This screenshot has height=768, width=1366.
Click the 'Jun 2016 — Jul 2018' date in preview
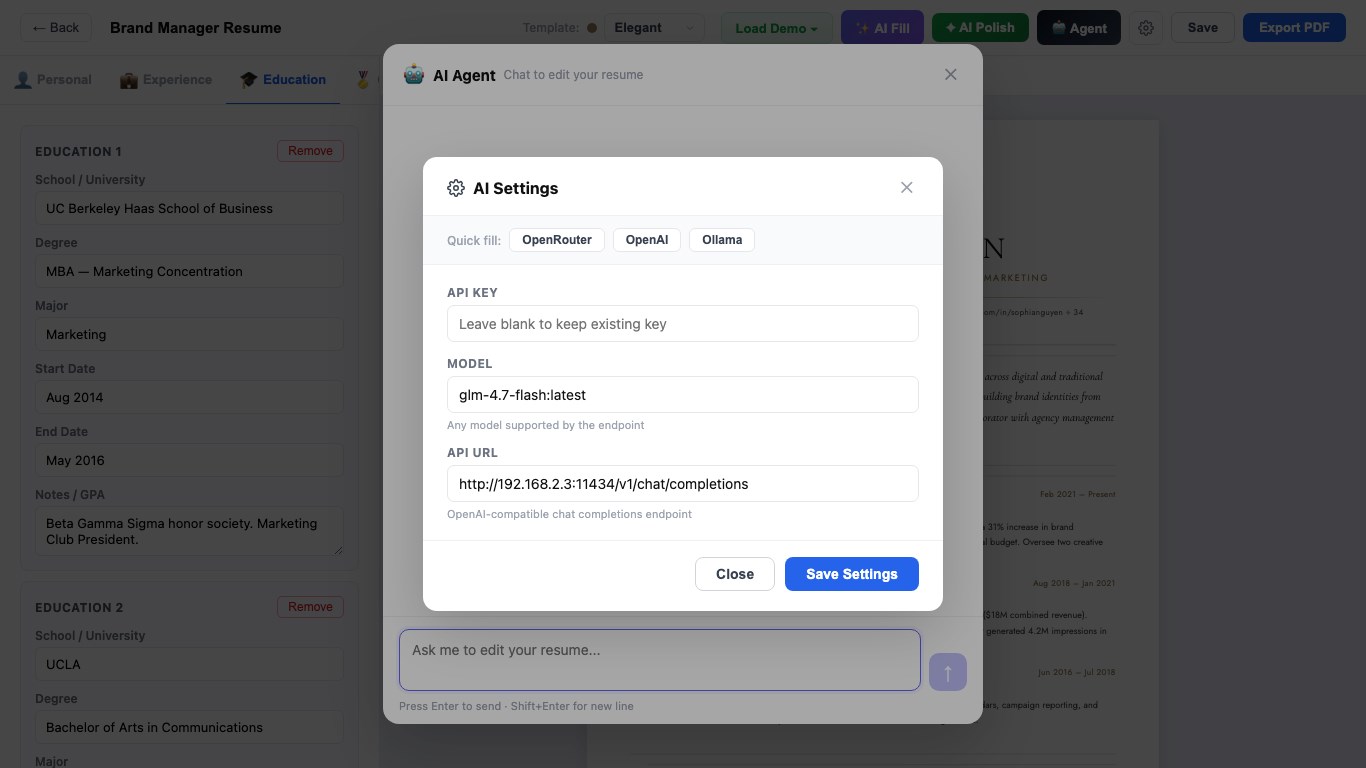point(1076,672)
